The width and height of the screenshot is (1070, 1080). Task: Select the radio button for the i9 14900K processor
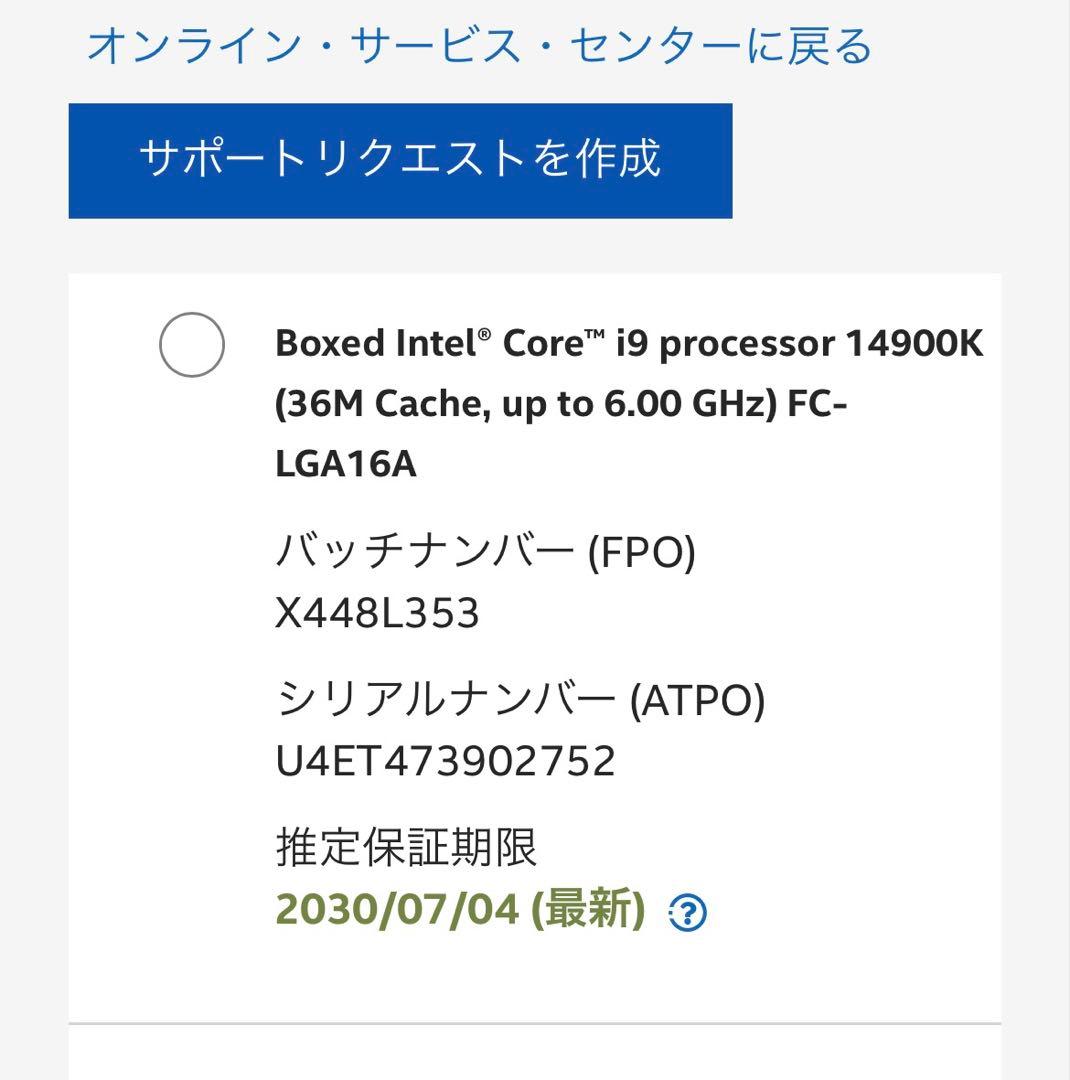194,345
